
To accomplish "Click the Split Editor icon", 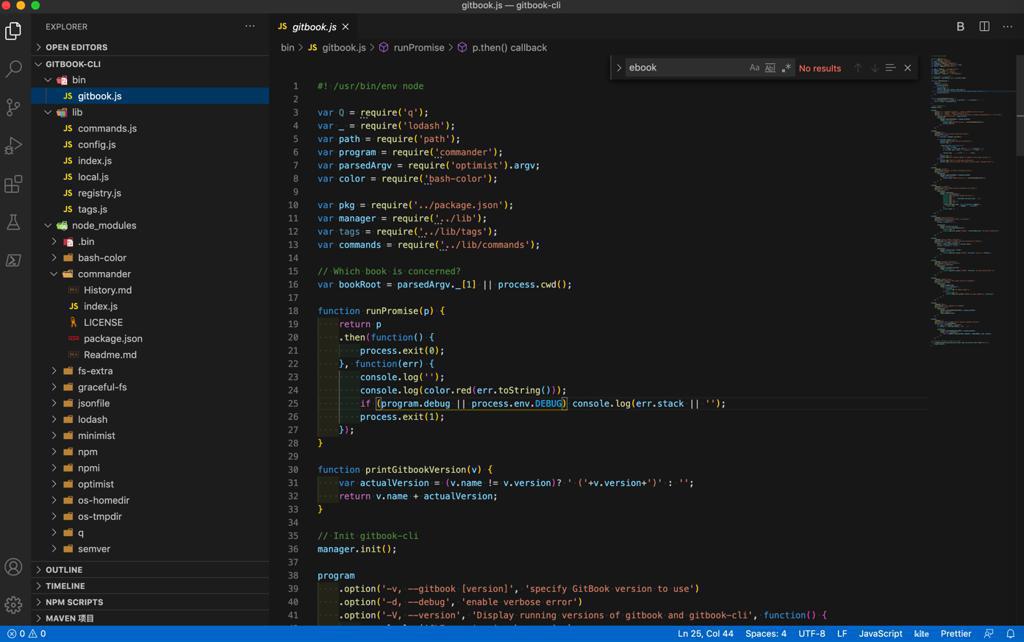I will point(984,27).
